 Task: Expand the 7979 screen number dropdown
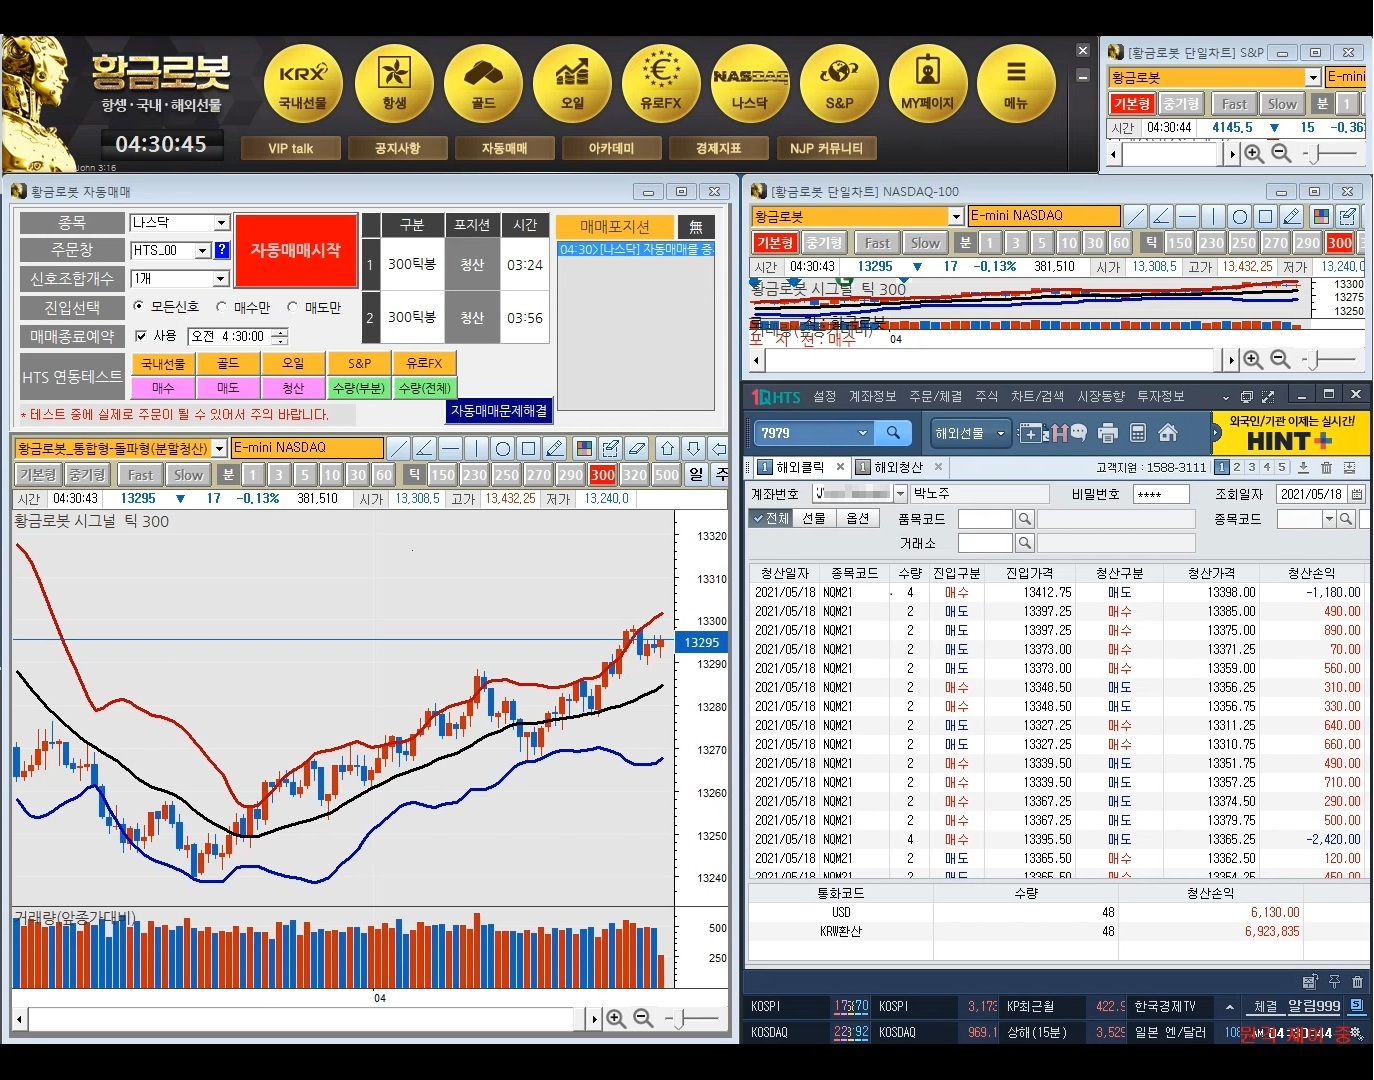pyautogui.click(x=862, y=433)
